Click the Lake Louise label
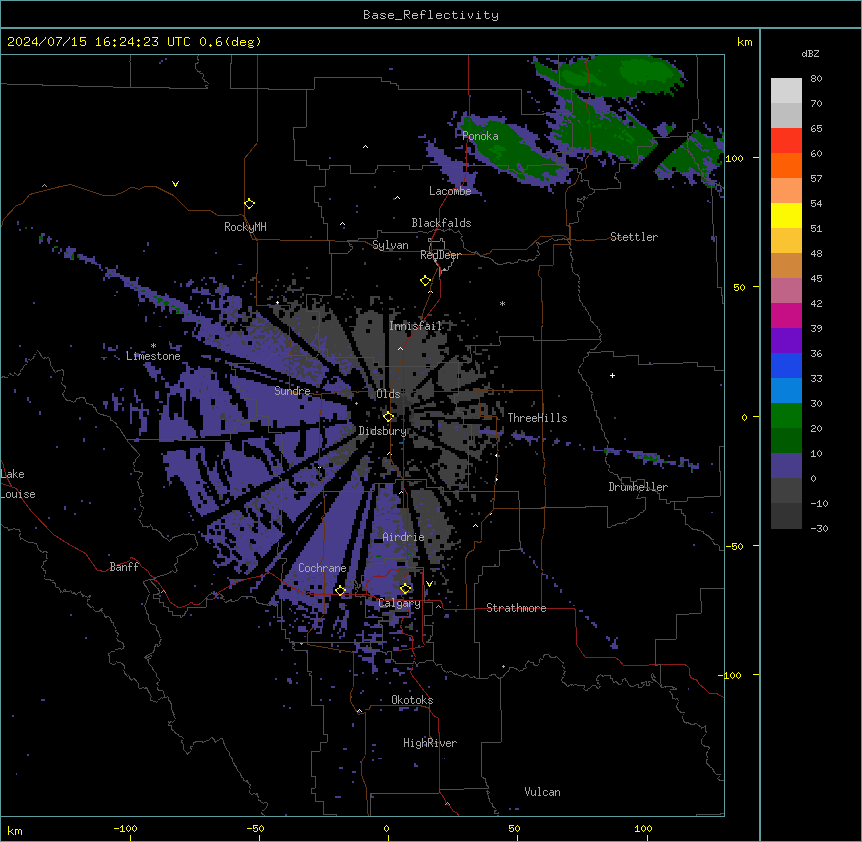The height and width of the screenshot is (842, 862). click(x=18, y=484)
